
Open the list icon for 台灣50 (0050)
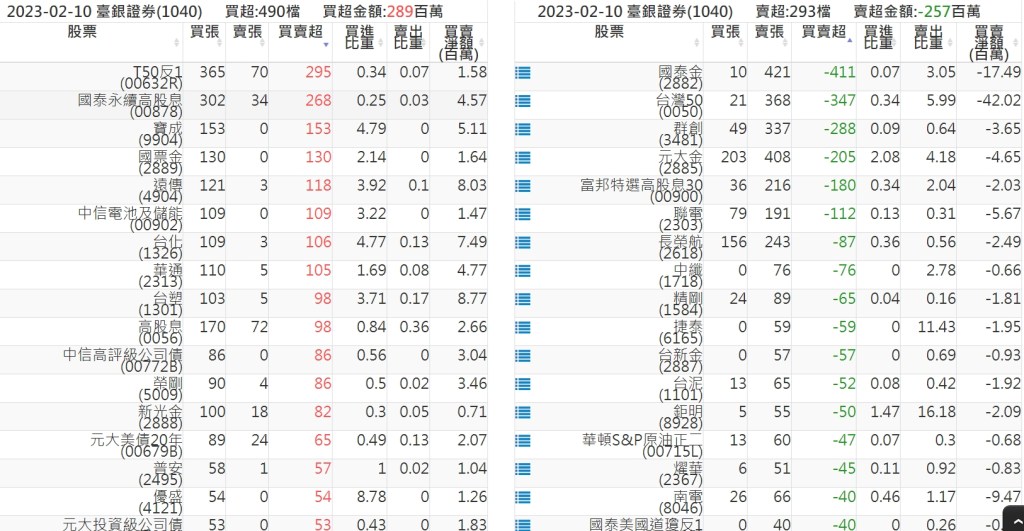pos(522,101)
